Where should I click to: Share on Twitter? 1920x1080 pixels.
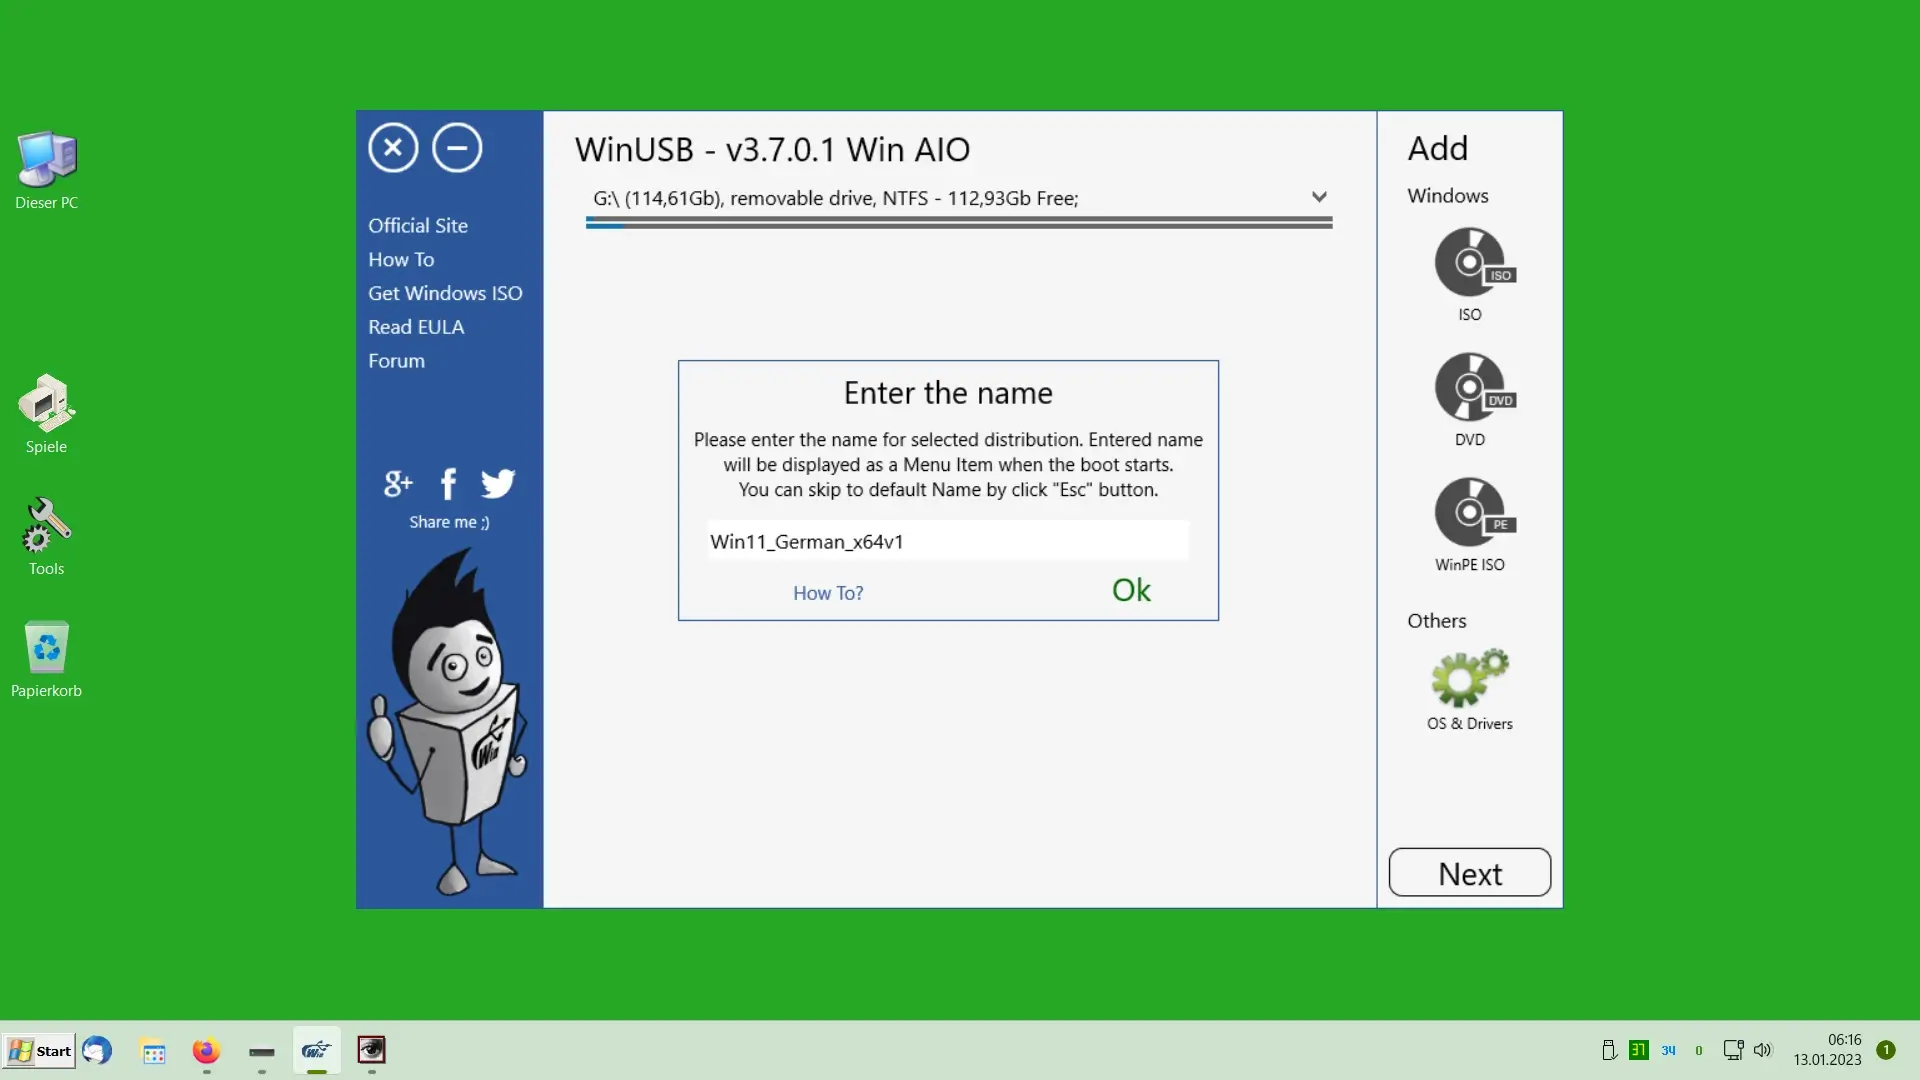498,484
